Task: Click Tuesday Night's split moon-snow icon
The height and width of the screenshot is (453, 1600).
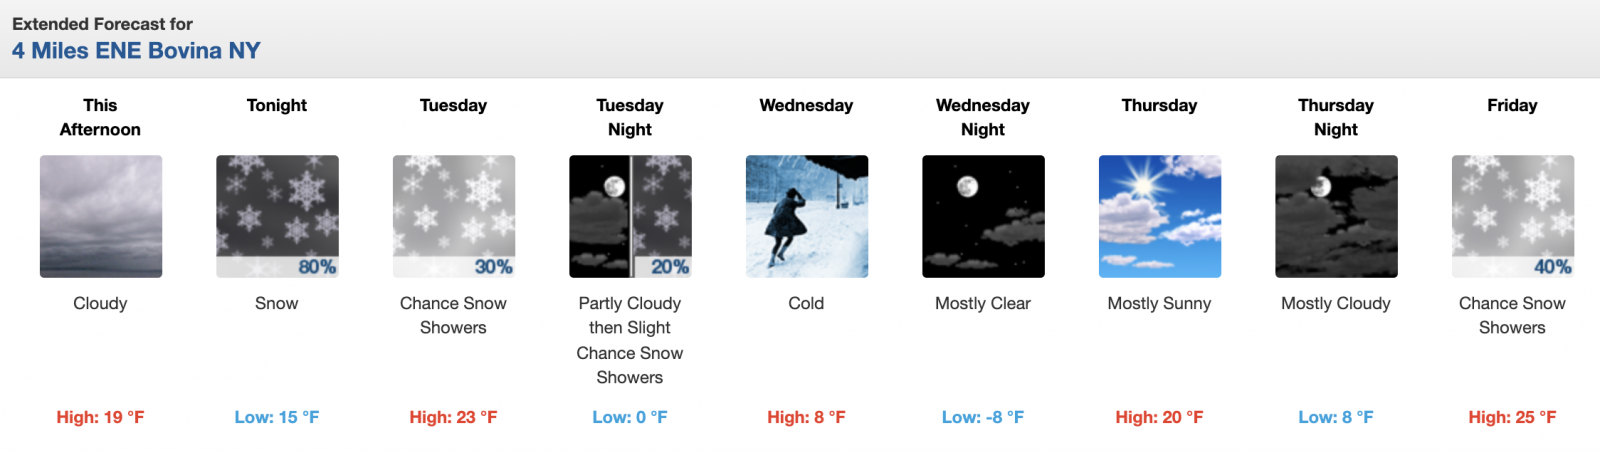Action: [x=630, y=216]
